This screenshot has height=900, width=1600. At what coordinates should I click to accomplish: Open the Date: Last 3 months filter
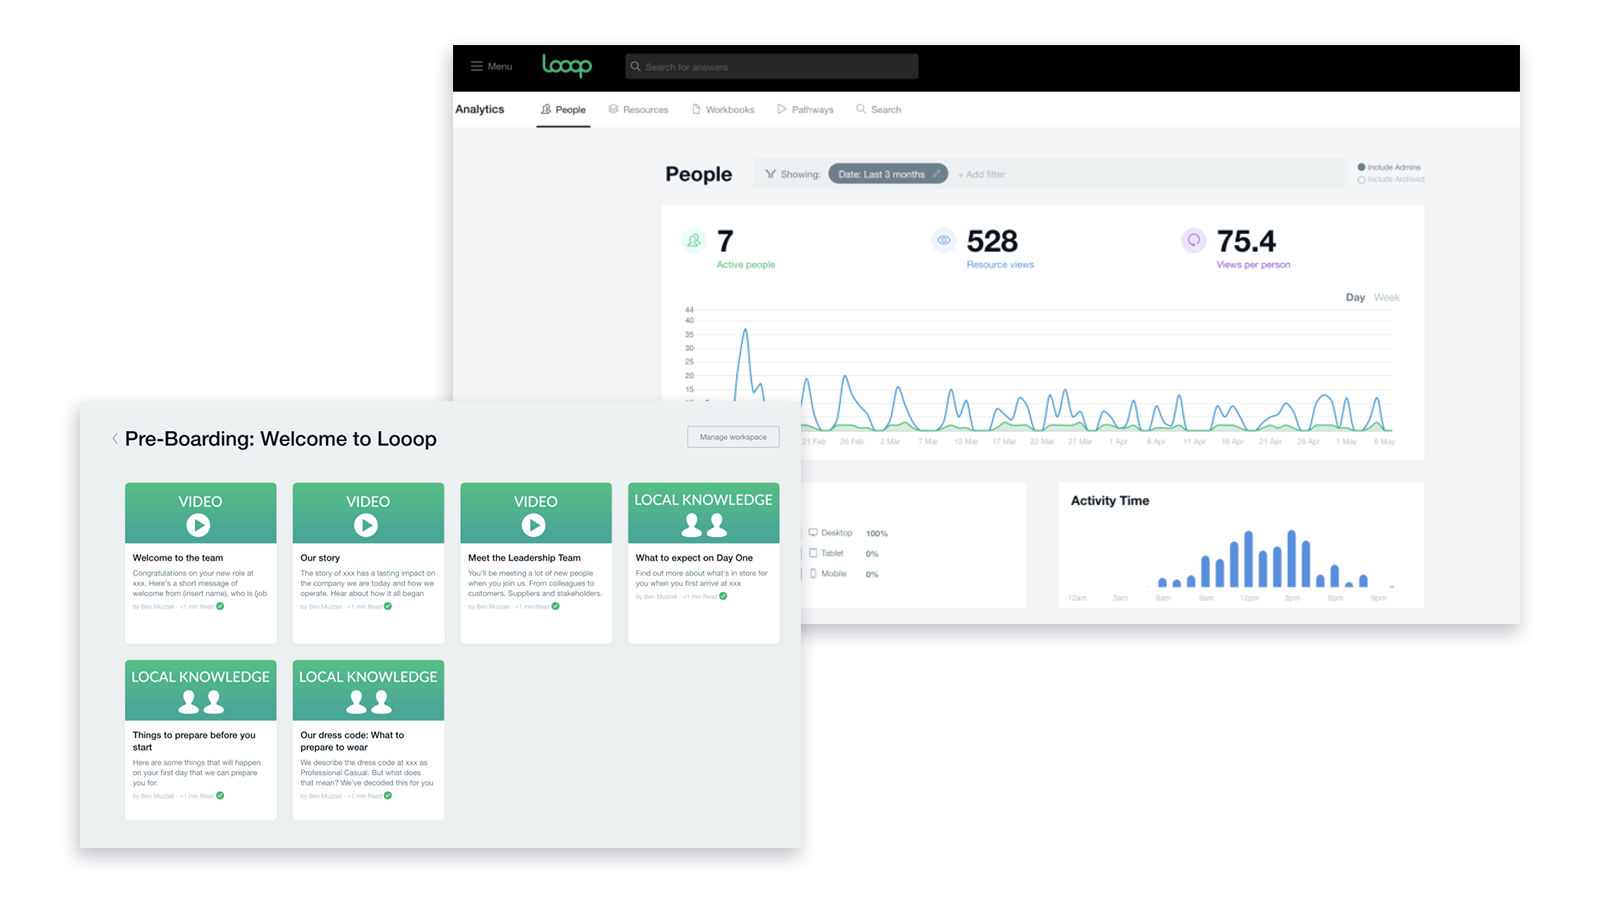point(881,174)
